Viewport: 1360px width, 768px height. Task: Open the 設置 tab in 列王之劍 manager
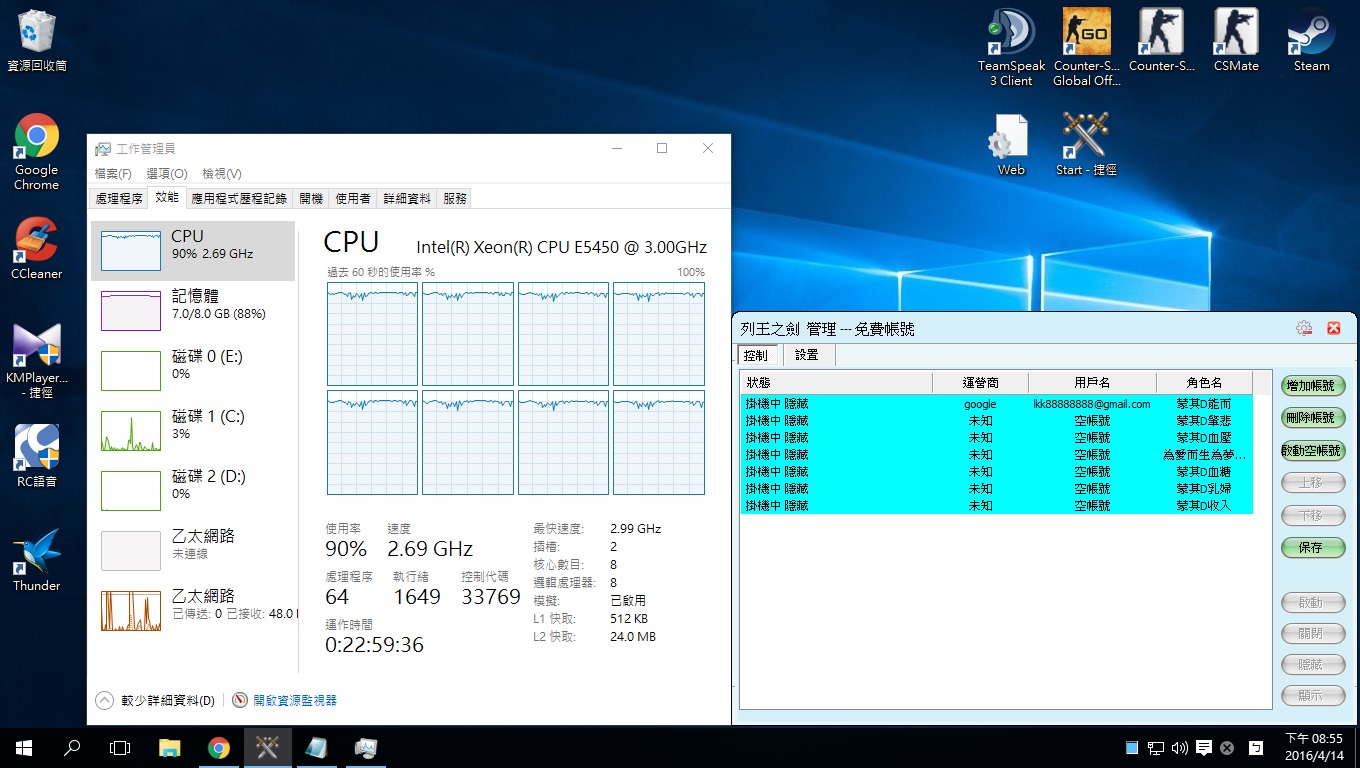806,355
